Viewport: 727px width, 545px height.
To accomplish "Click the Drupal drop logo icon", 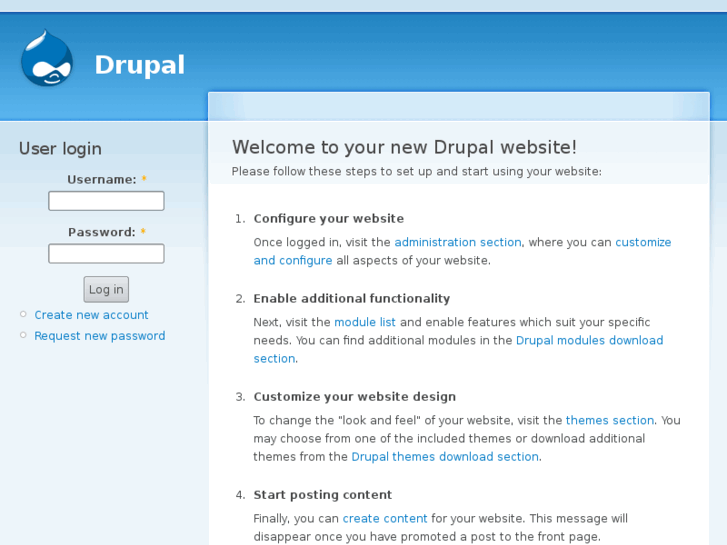I will pos(47,58).
